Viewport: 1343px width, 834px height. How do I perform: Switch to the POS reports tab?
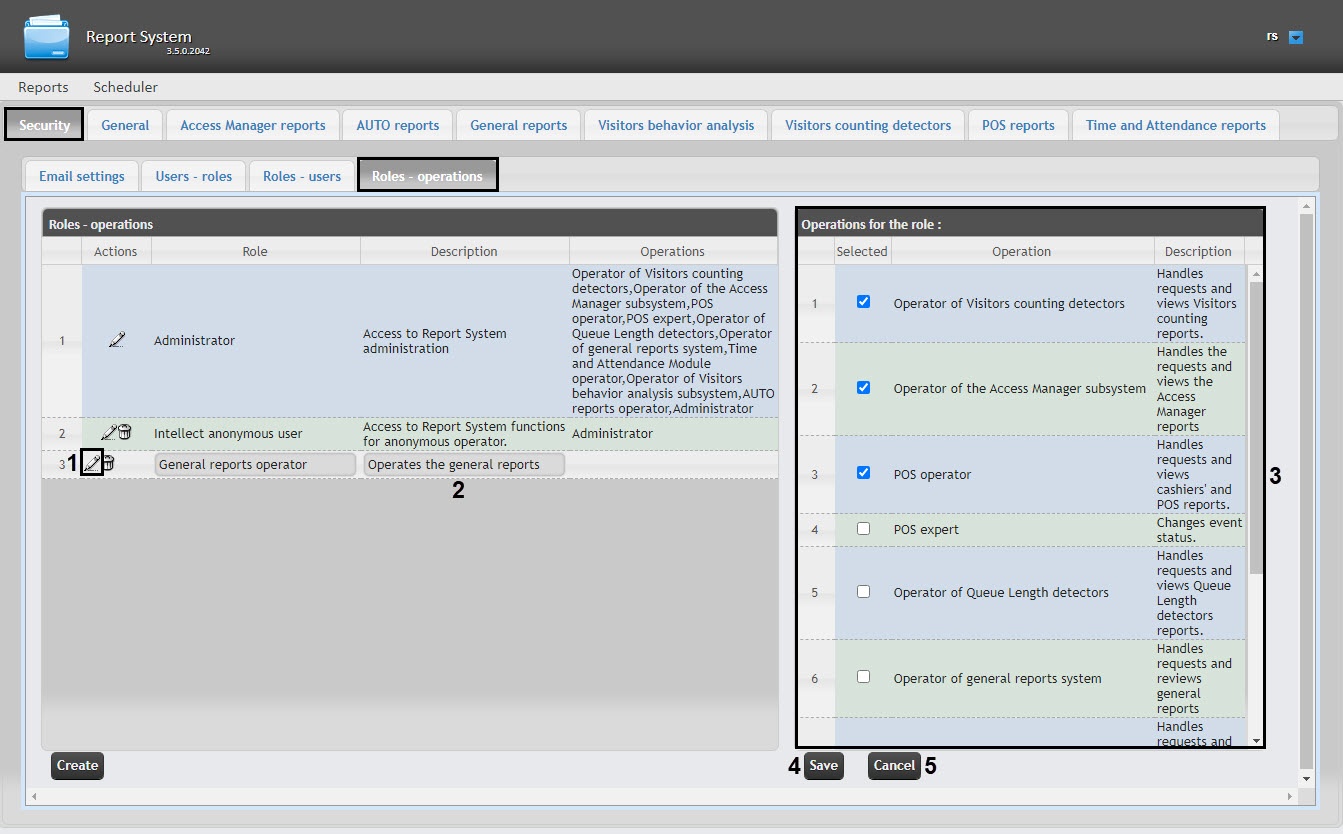pos(1017,125)
